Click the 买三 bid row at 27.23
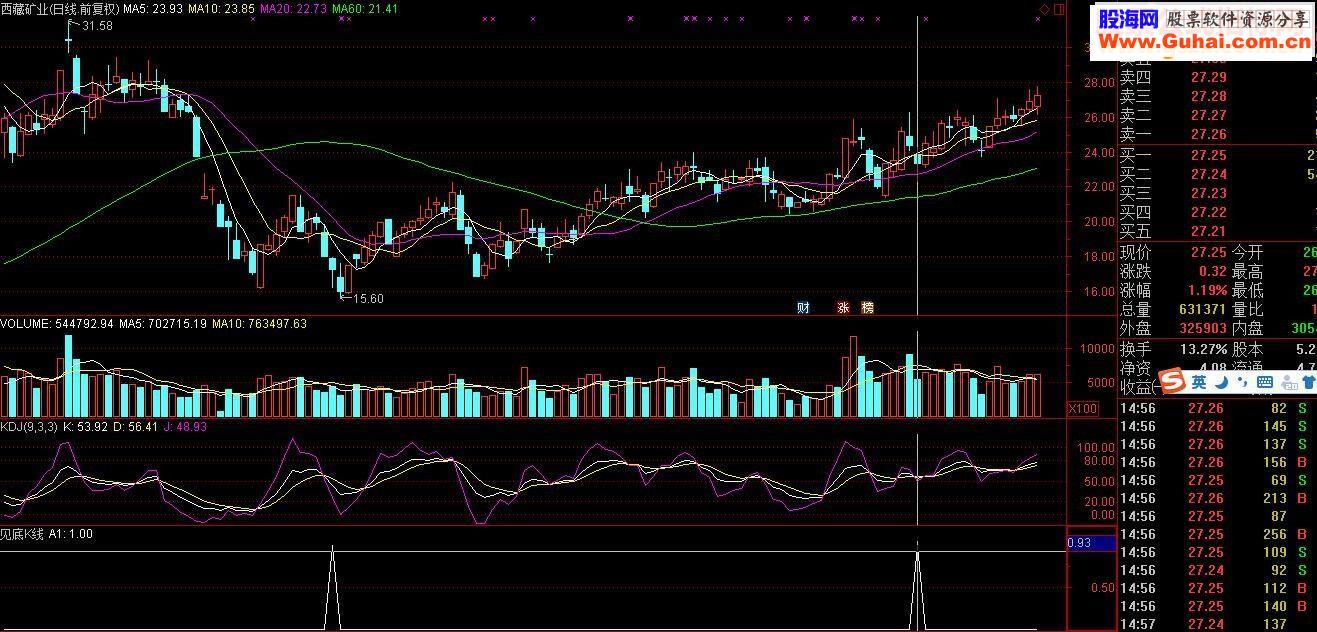This screenshot has width=1317, height=632. click(x=1216, y=193)
